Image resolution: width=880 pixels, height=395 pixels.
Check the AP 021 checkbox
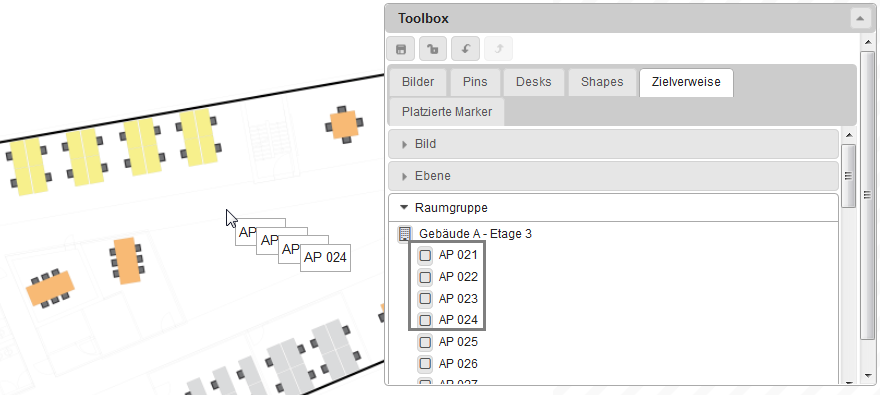click(x=425, y=256)
